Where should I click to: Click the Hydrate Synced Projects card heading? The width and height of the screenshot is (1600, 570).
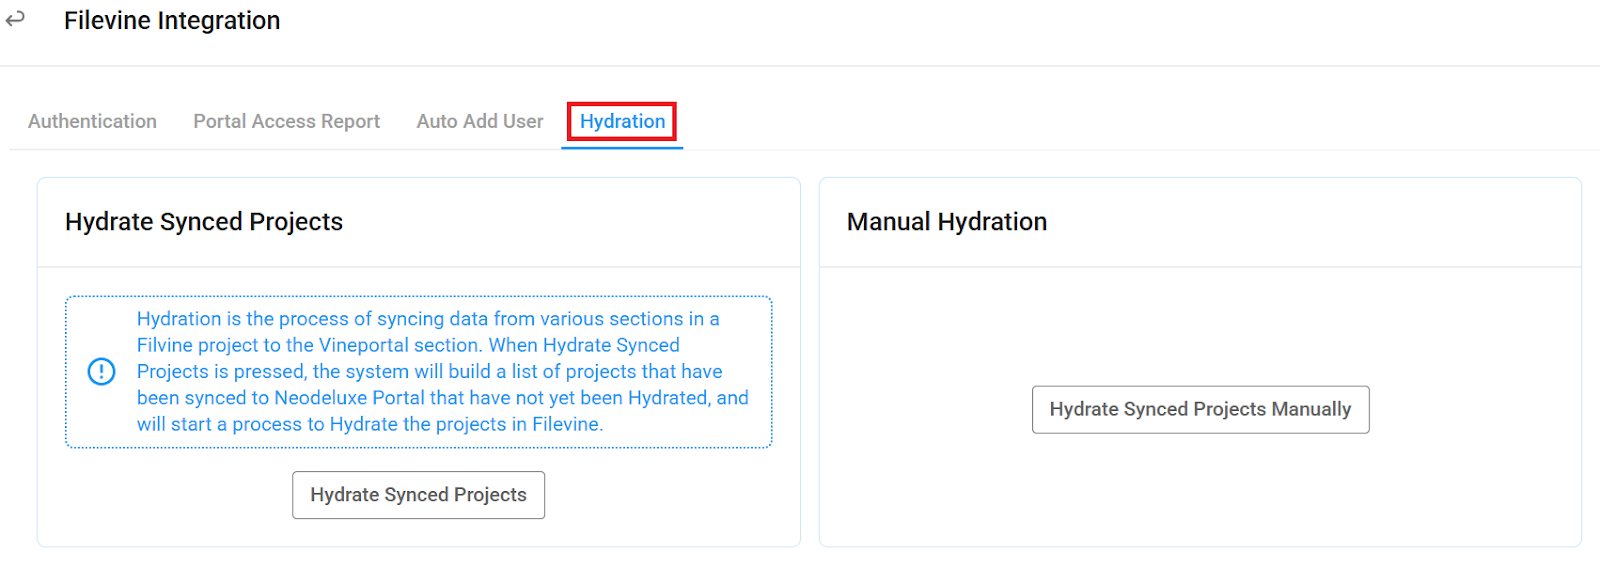point(204,222)
